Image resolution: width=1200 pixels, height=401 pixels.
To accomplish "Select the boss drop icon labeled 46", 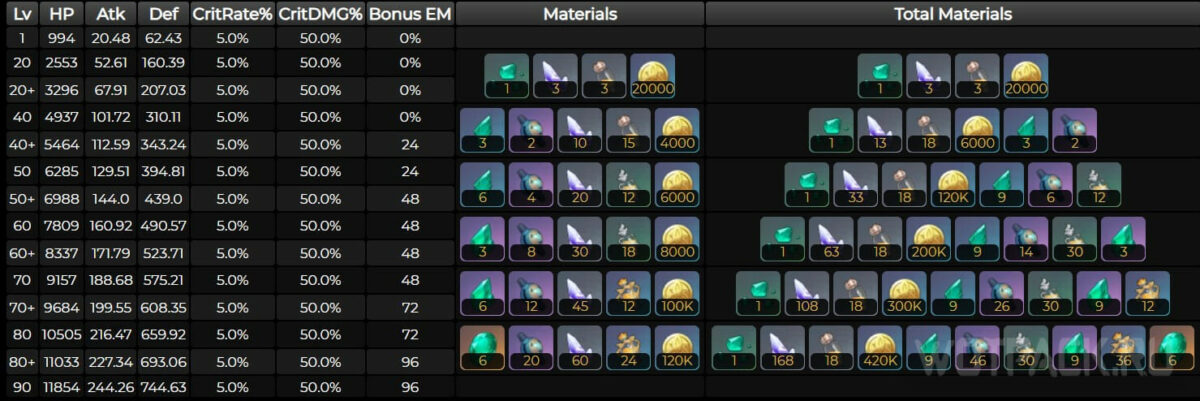I will click(977, 345).
